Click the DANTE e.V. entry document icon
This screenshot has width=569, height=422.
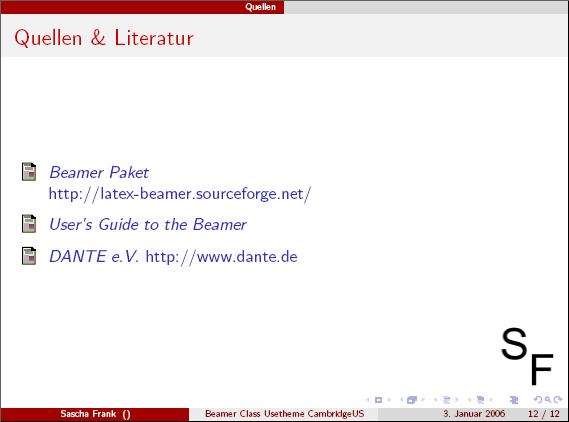pos(29,256)
